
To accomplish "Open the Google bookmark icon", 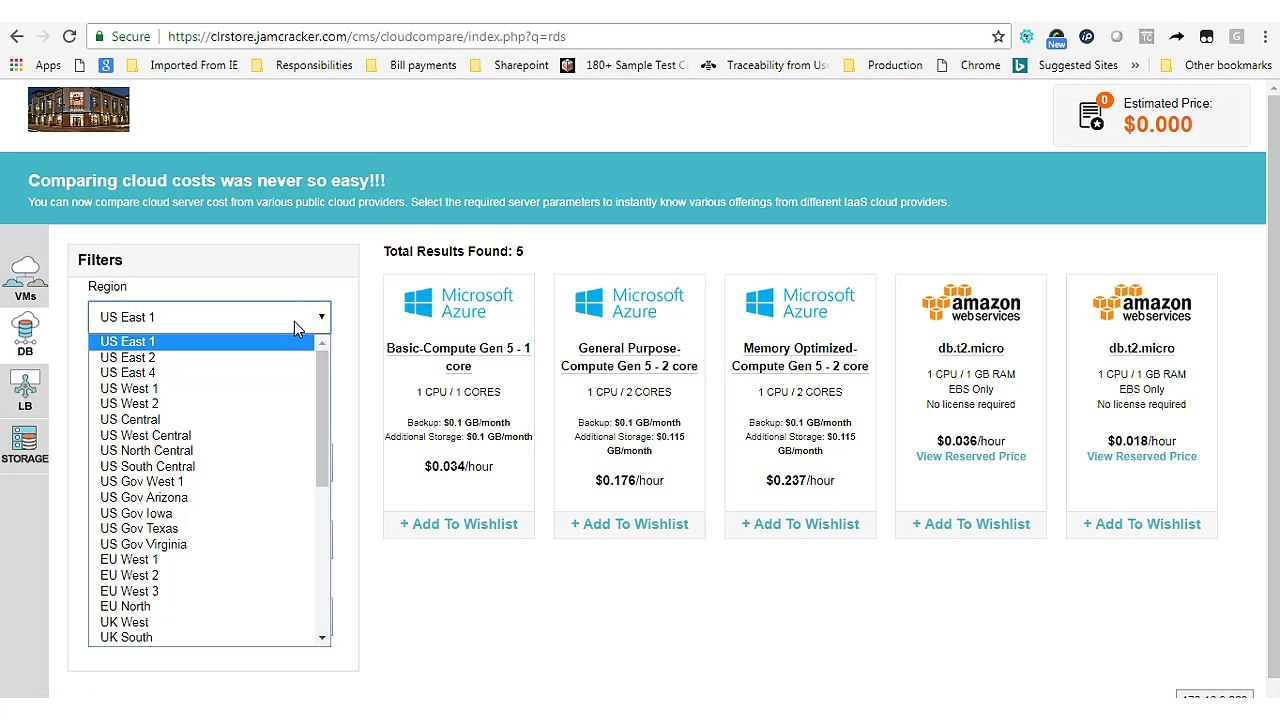I will [x=106, y=65].
